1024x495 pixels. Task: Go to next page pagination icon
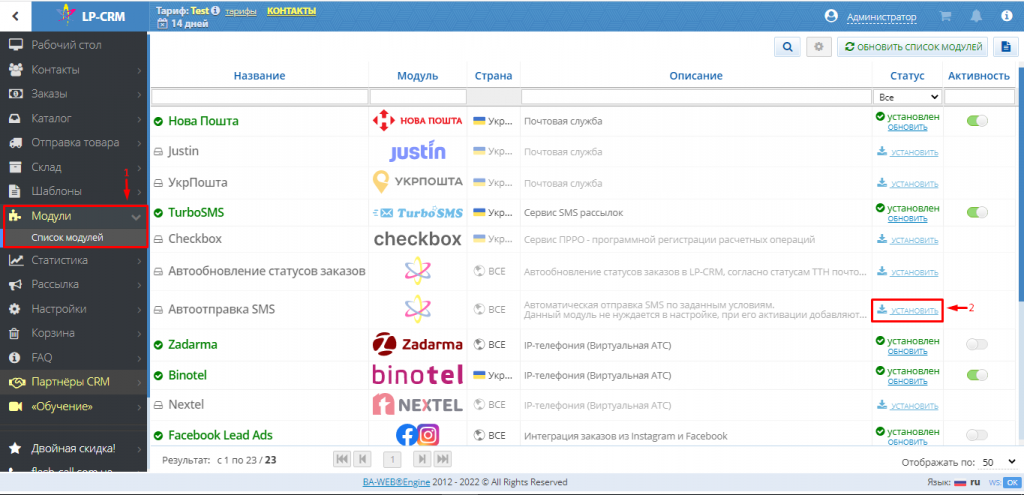pyautogui.click(x=423, y=459)
